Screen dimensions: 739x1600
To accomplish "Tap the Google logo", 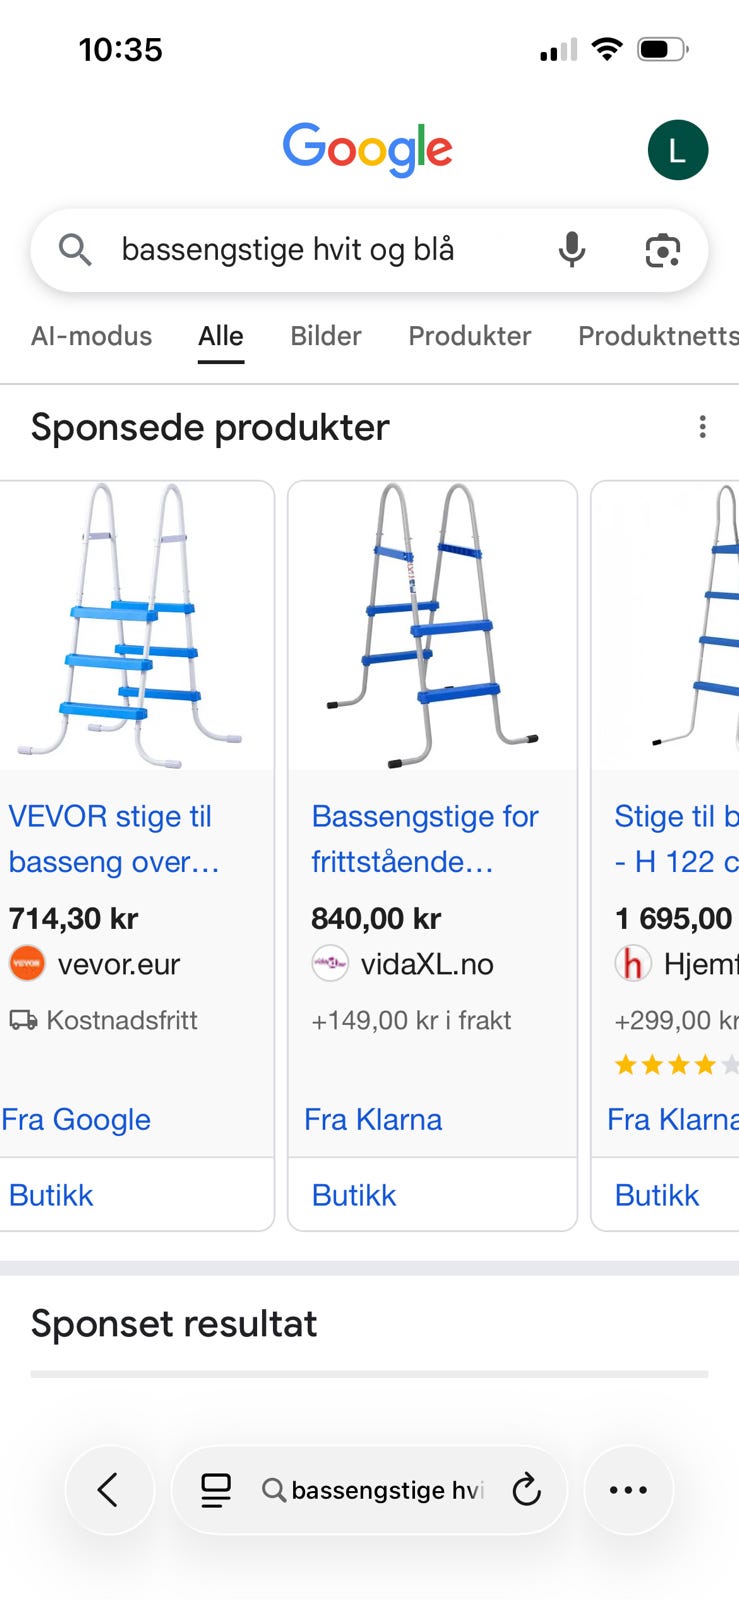I will pos(367,149).
